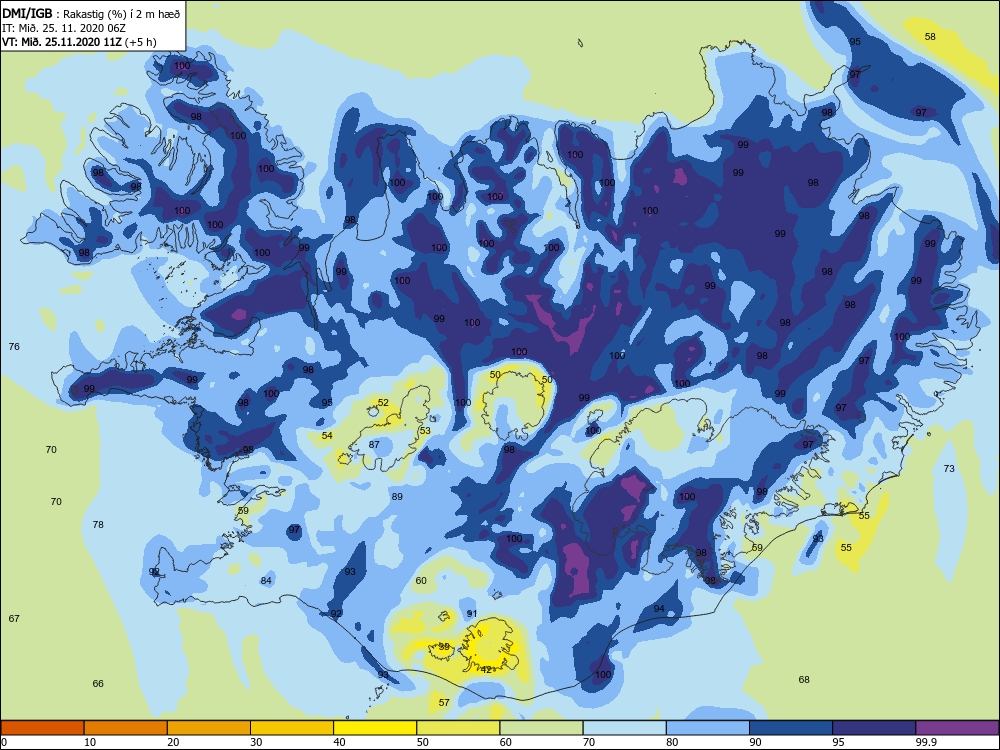
Task: Select the 90–95 dark blue legend swatch
Action: coord(791,728)
